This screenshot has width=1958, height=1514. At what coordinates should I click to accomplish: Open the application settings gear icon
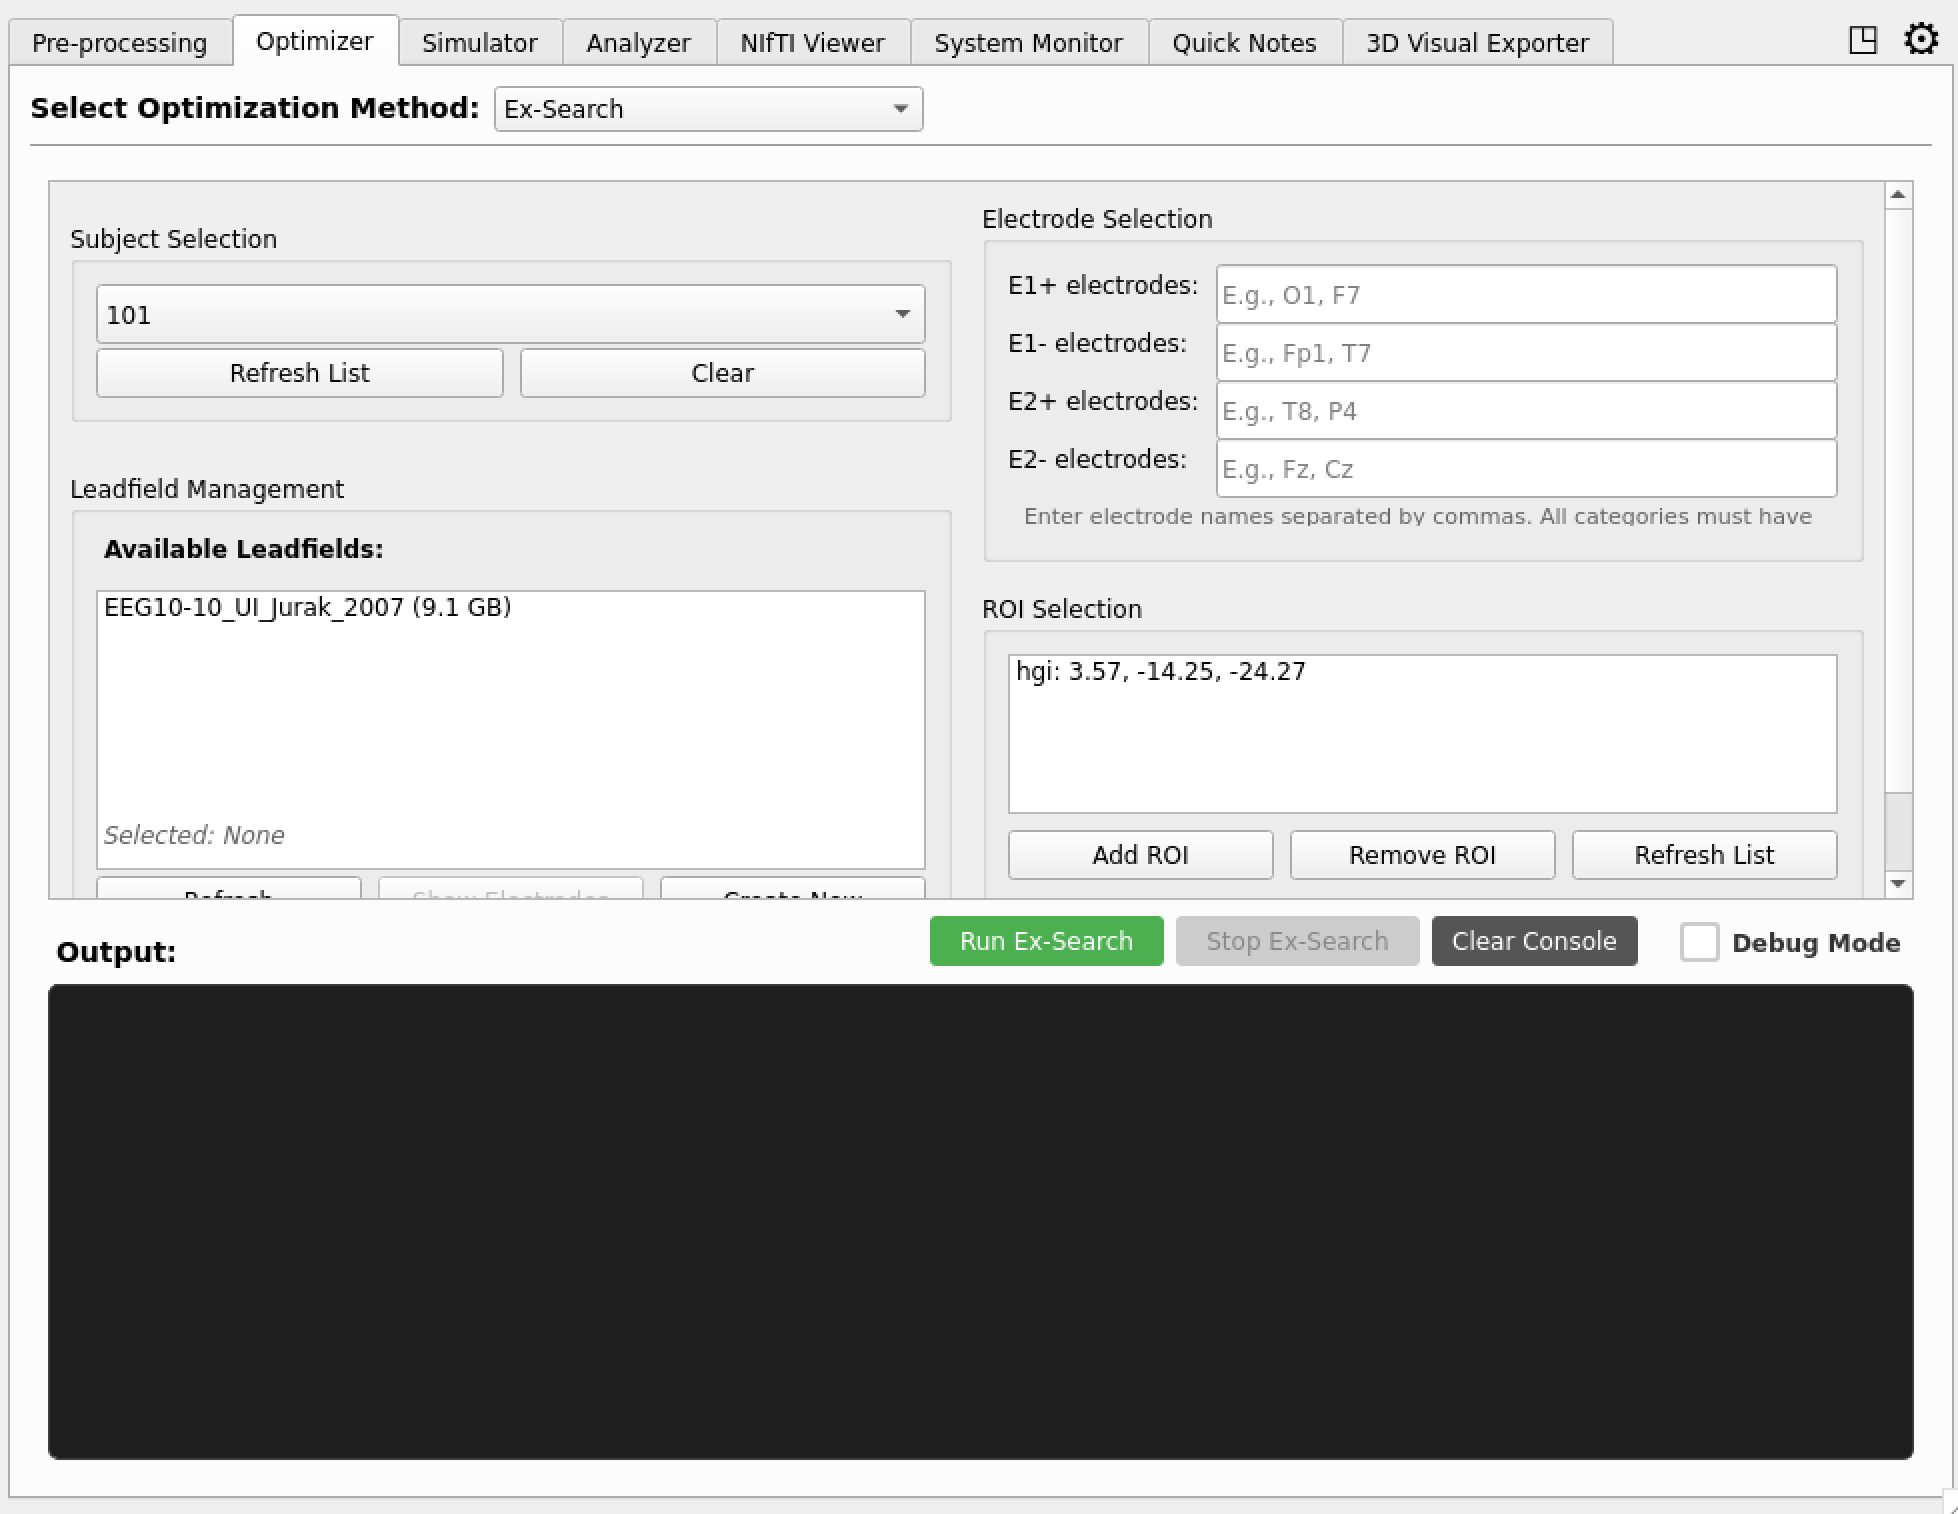pyautogui.click(x=1920, y=40)
